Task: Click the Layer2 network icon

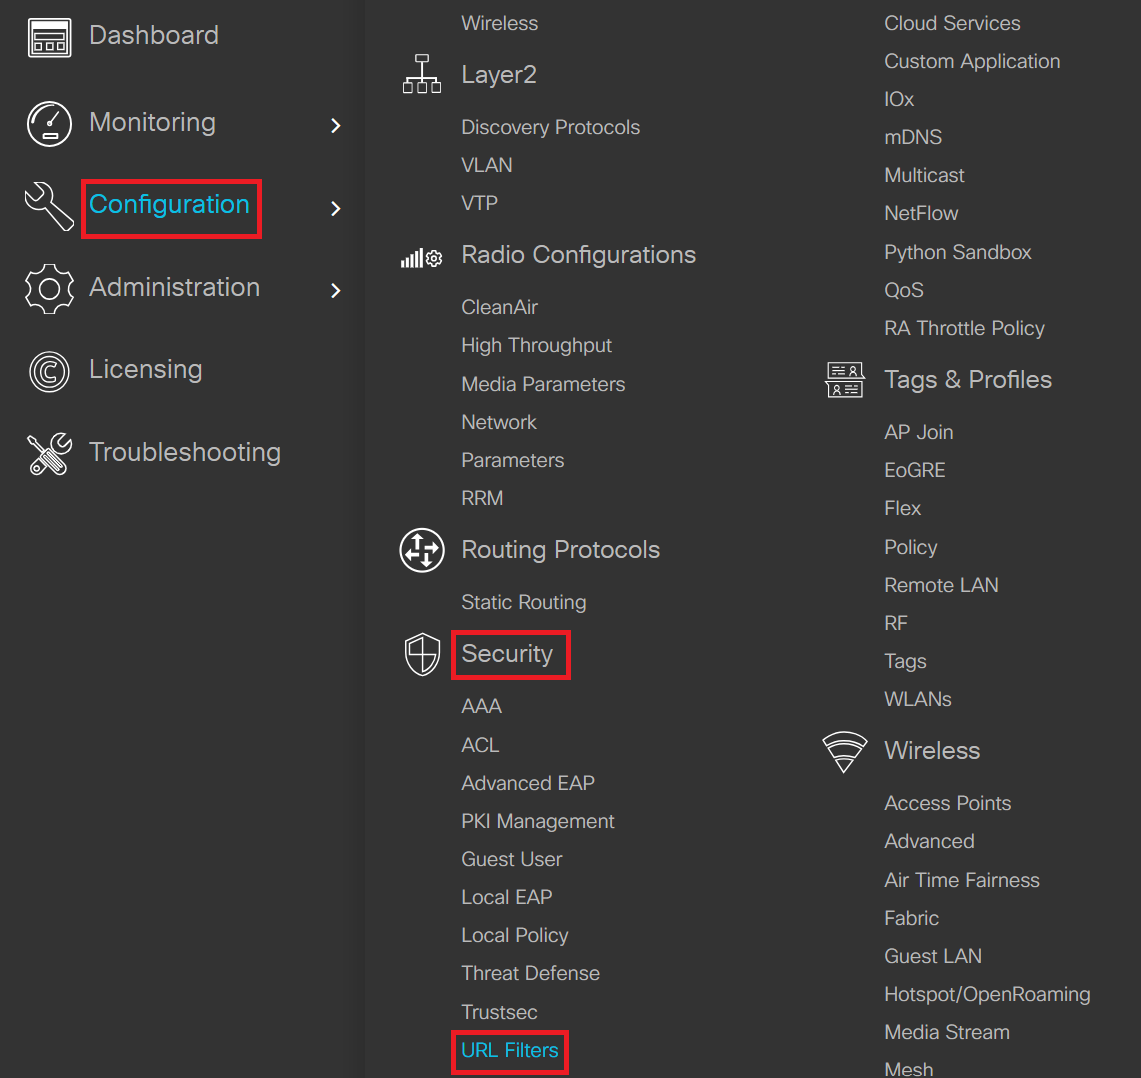Action: pos(422,75)
